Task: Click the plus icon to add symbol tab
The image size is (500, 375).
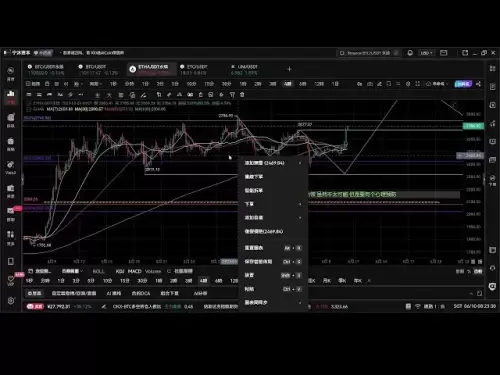Action: (x=289, y=69)
